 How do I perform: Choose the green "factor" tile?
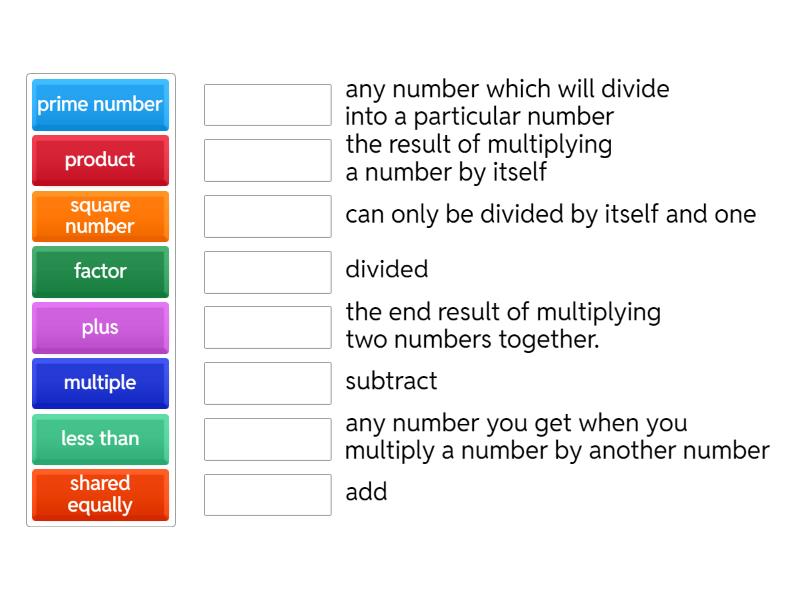[100, 271]
